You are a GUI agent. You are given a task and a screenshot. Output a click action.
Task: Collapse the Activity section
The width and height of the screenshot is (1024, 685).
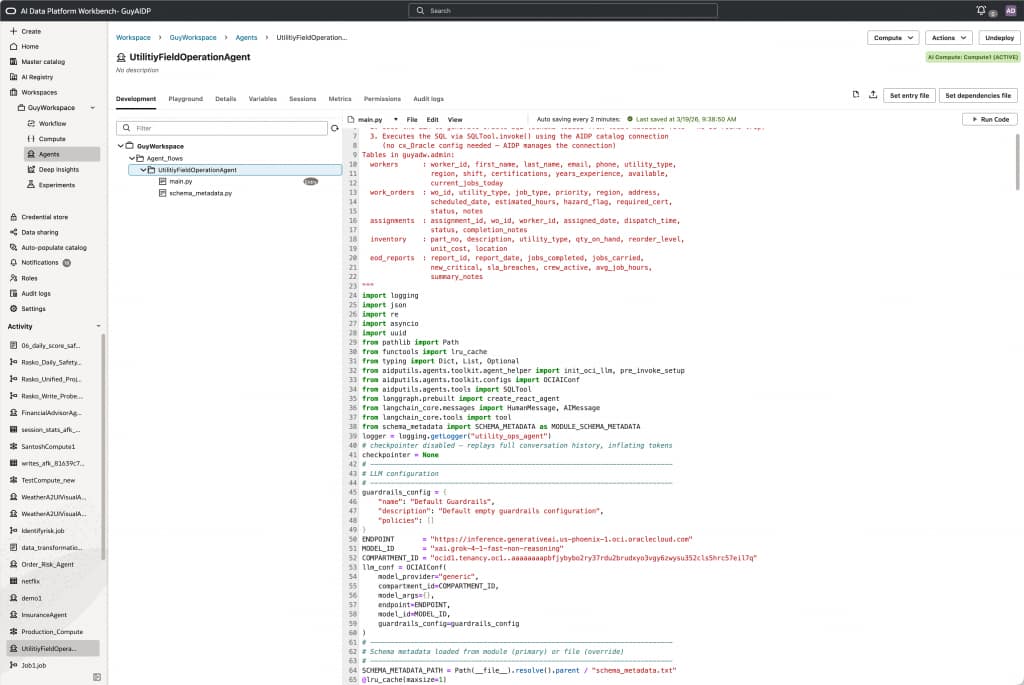point(99,326)
